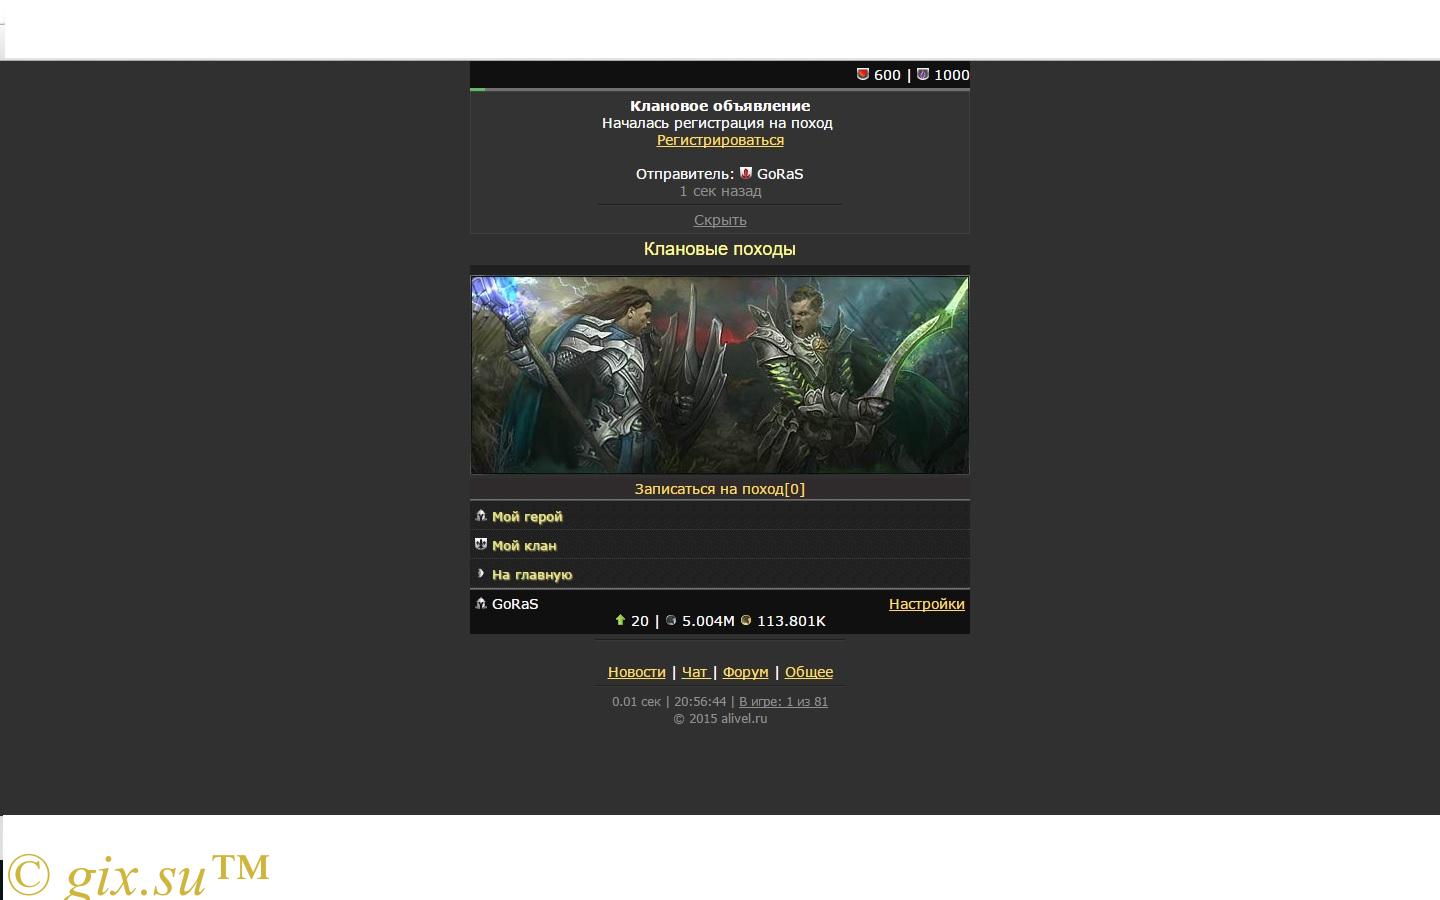Click the 1000 value in top bar
Viewport: 1440px width, 900px height.
(x=952, y=75)
